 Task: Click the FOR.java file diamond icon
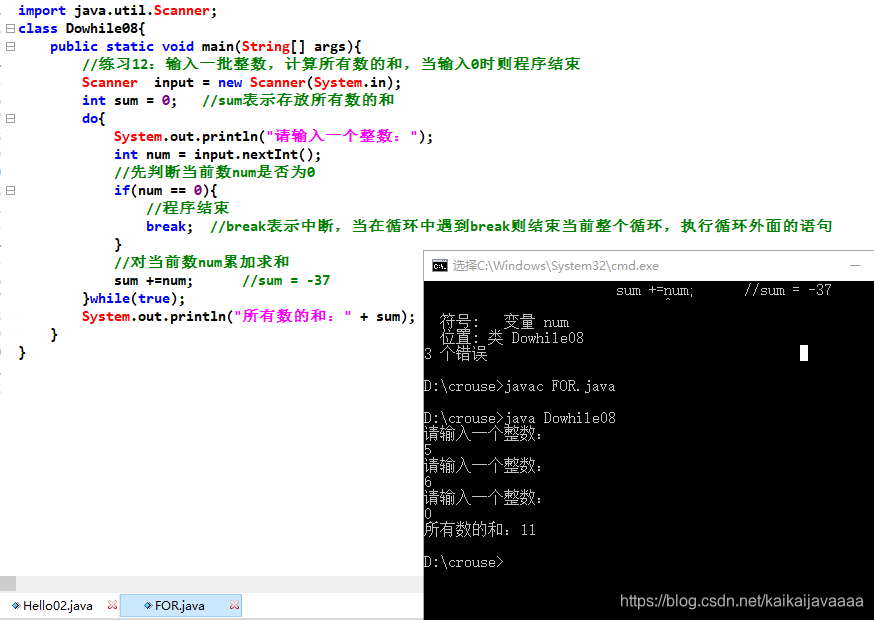click(x=148, y=606)
